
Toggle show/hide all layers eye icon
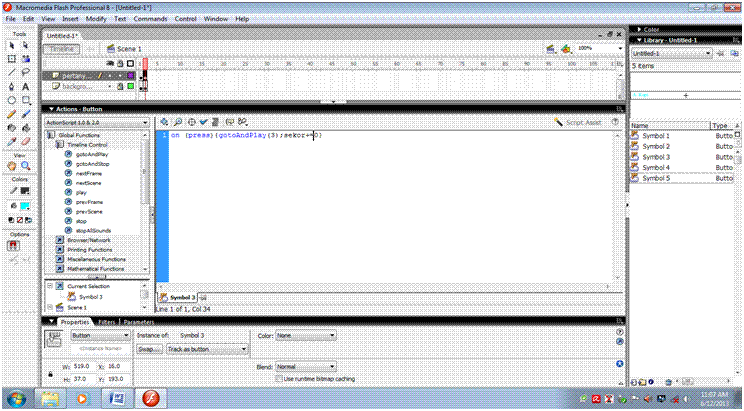[x=110, y=63]
